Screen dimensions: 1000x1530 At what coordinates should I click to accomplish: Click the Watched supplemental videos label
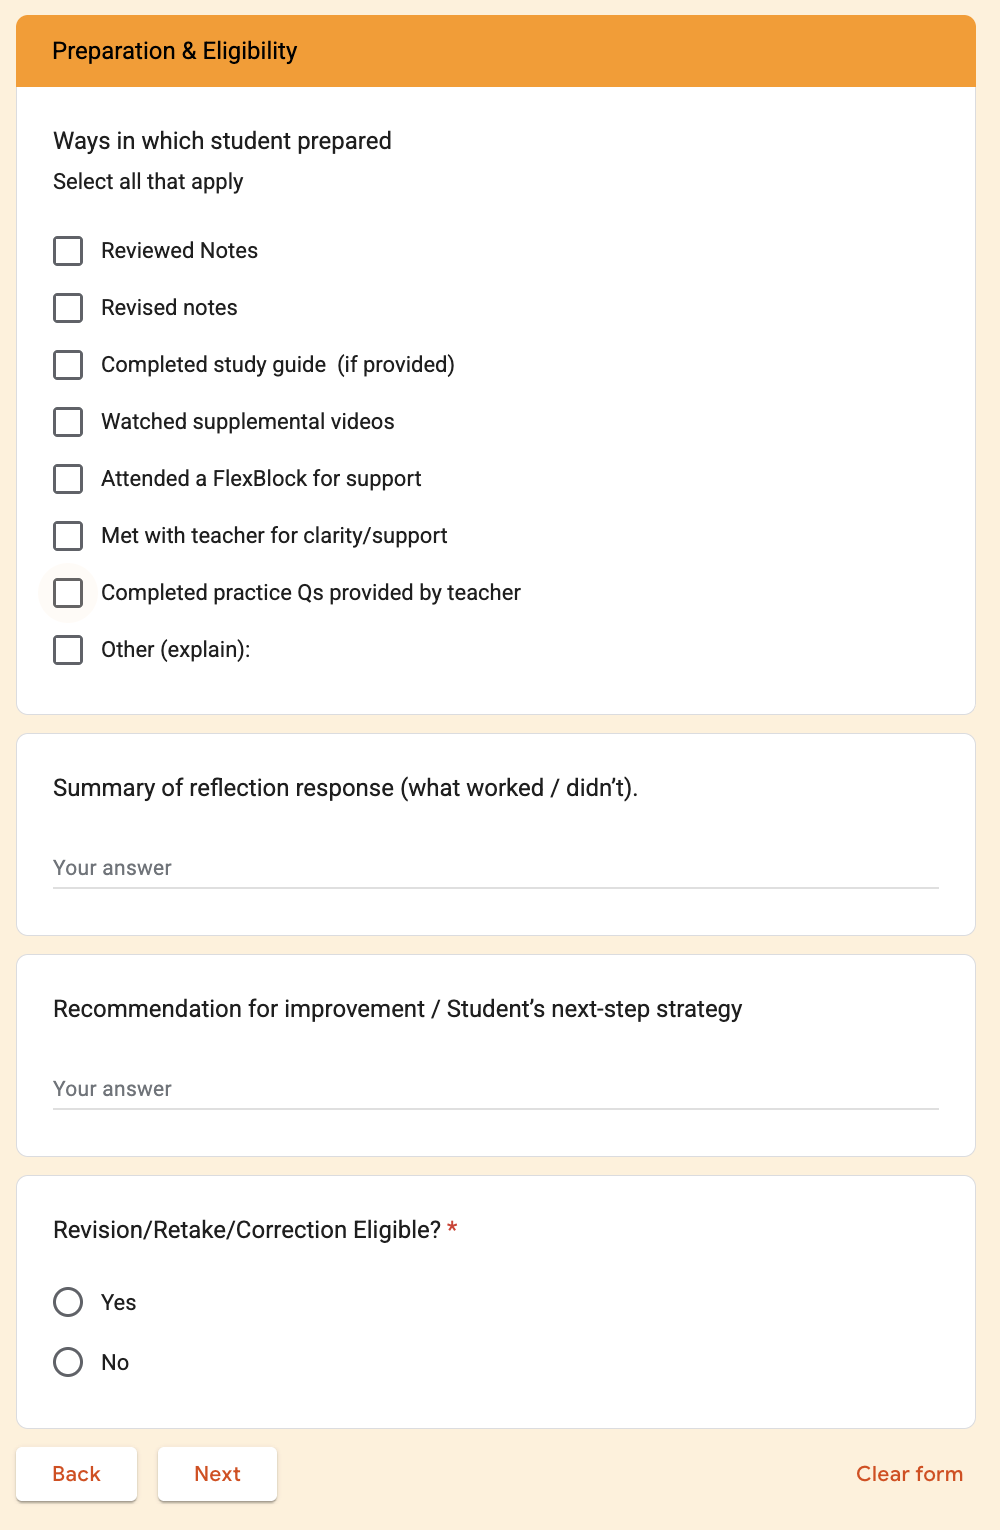click(247, 422)
